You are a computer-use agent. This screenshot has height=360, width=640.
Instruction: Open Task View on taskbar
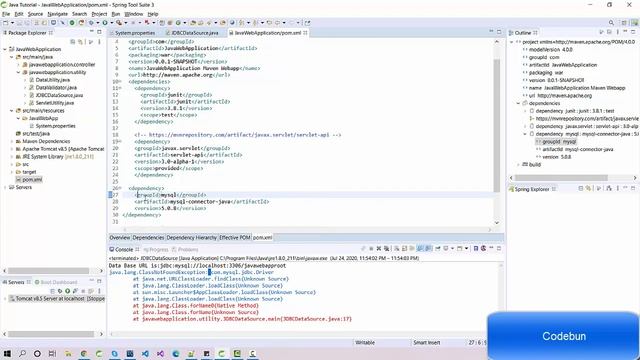tap(52, 353)
